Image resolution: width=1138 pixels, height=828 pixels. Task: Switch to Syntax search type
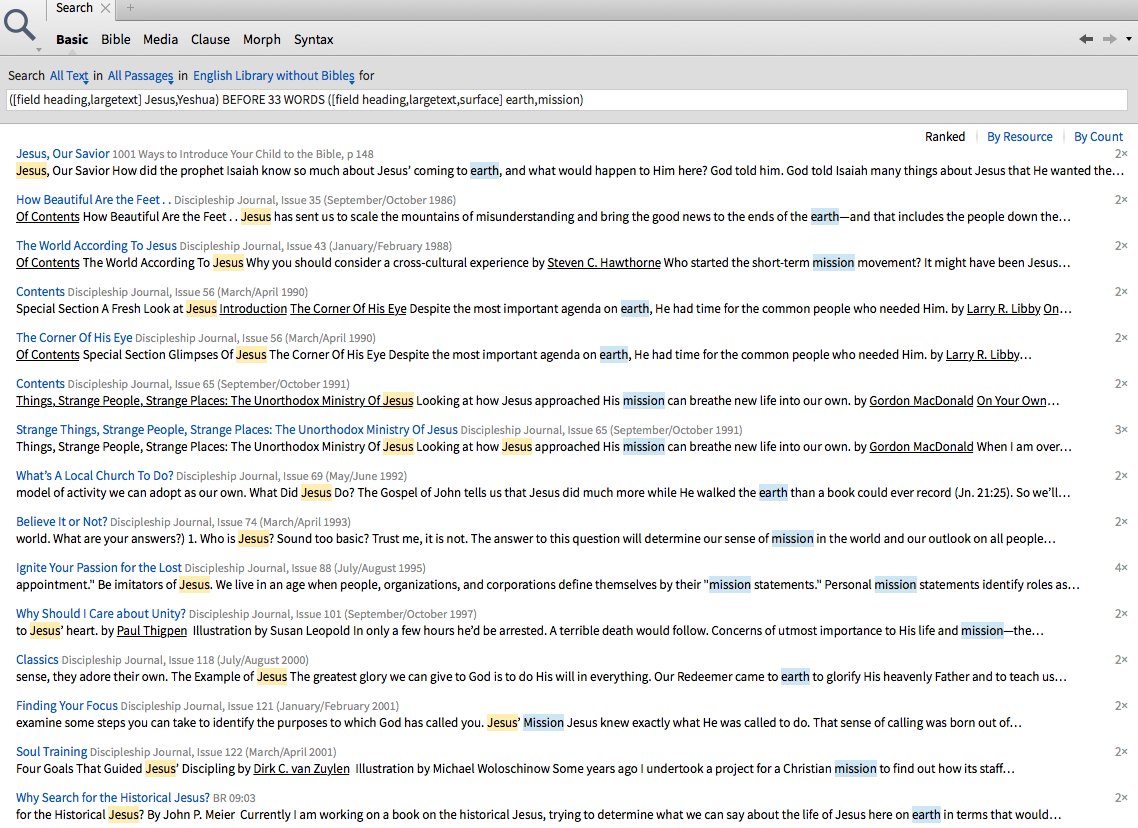coord(314,40)
